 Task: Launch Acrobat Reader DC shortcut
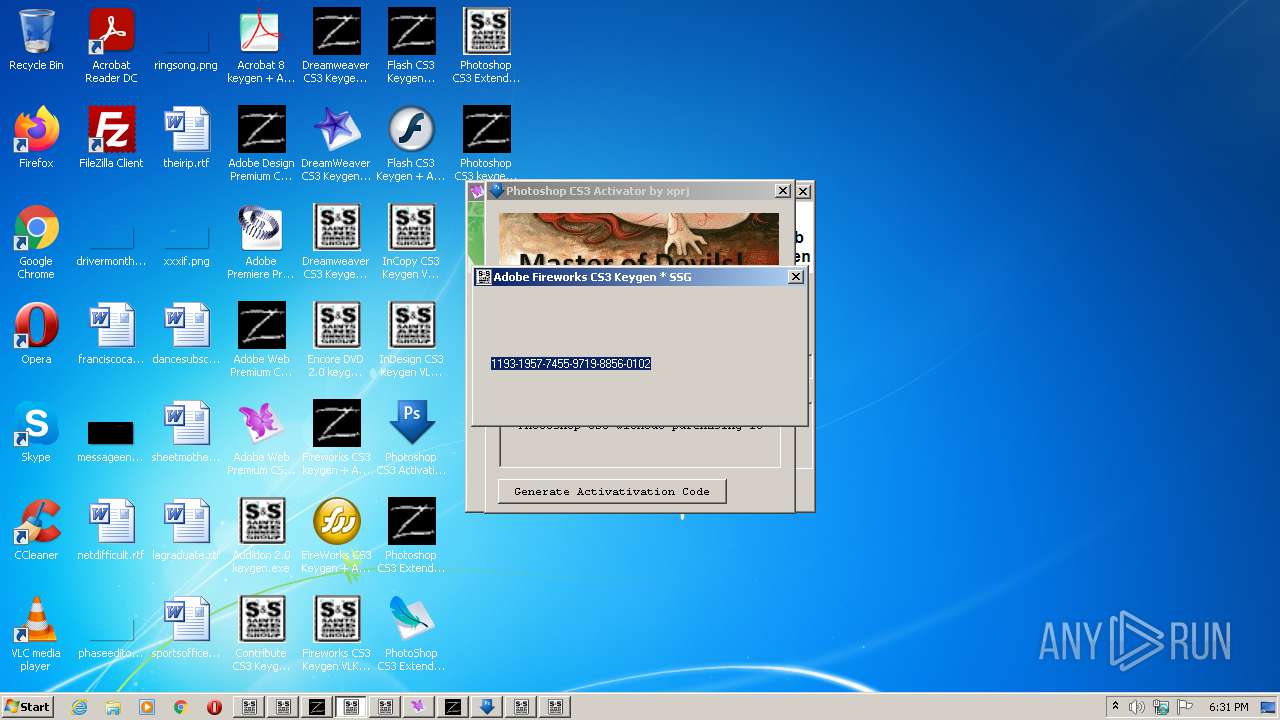point(111,47)
